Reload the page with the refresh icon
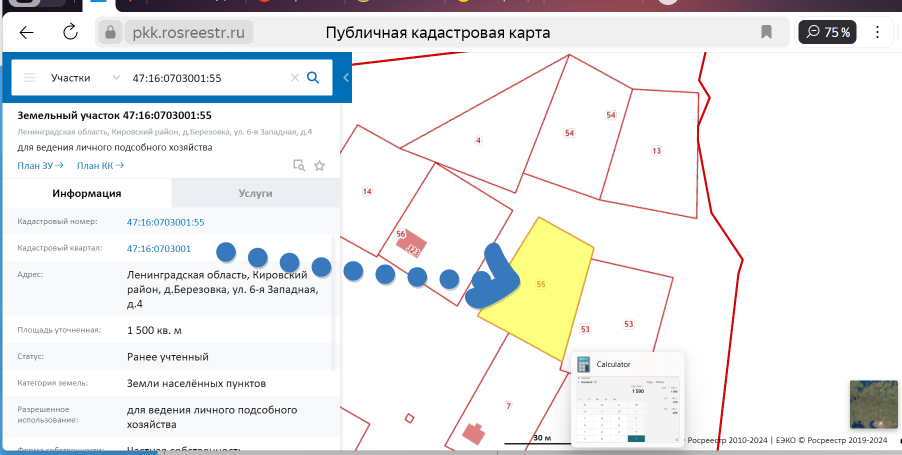Screen dimensions: 902x455 pos(70,32)
